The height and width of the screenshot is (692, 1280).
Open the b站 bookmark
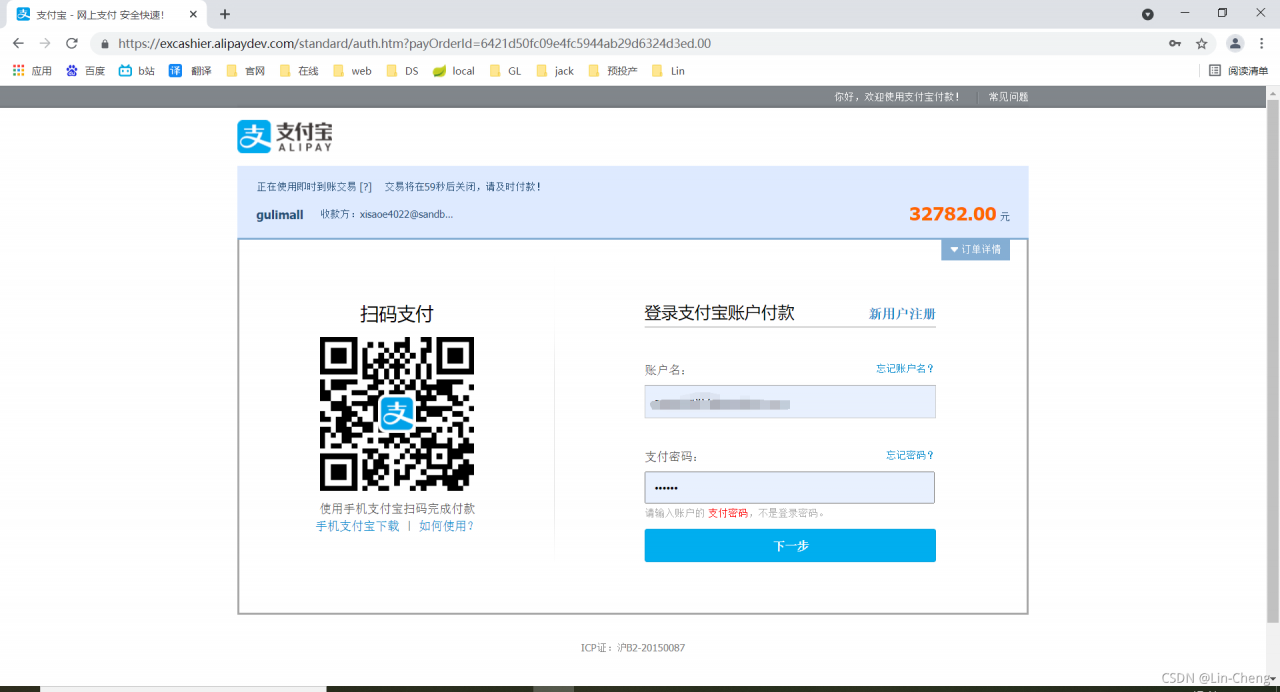pyautogui.click(x=137, y=71)
